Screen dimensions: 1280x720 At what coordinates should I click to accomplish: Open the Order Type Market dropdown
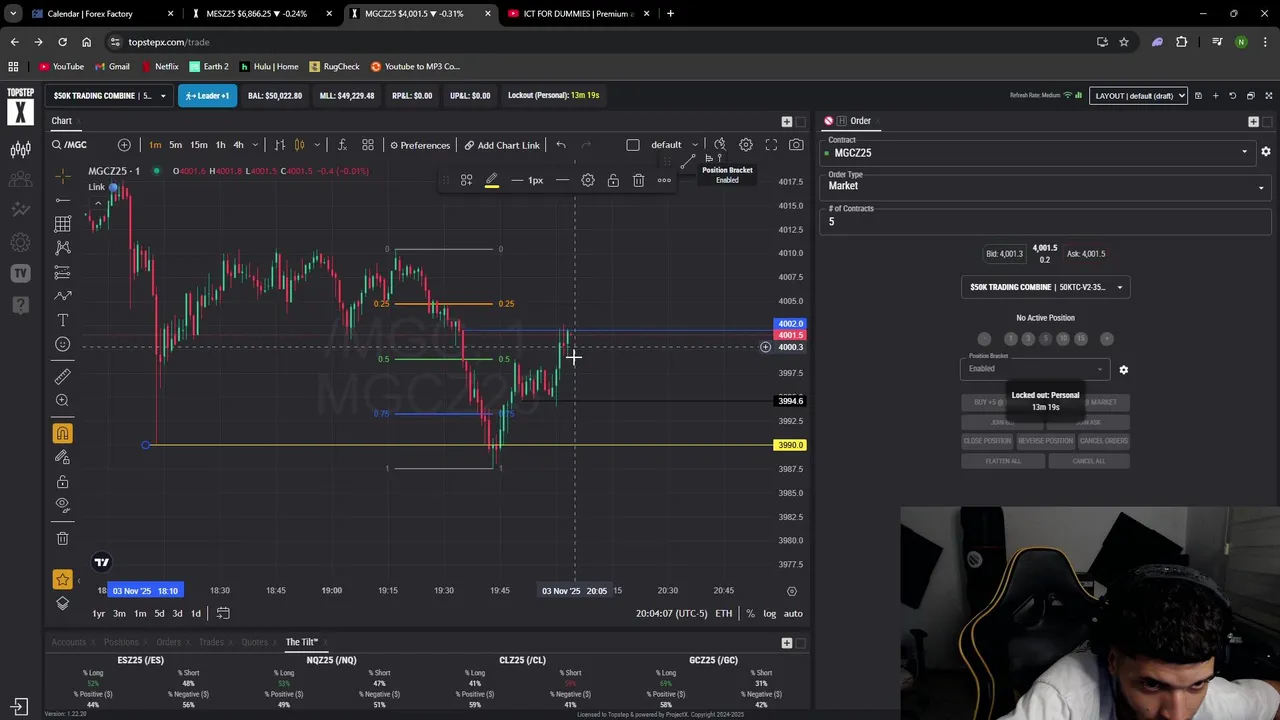click(1046, 185)
